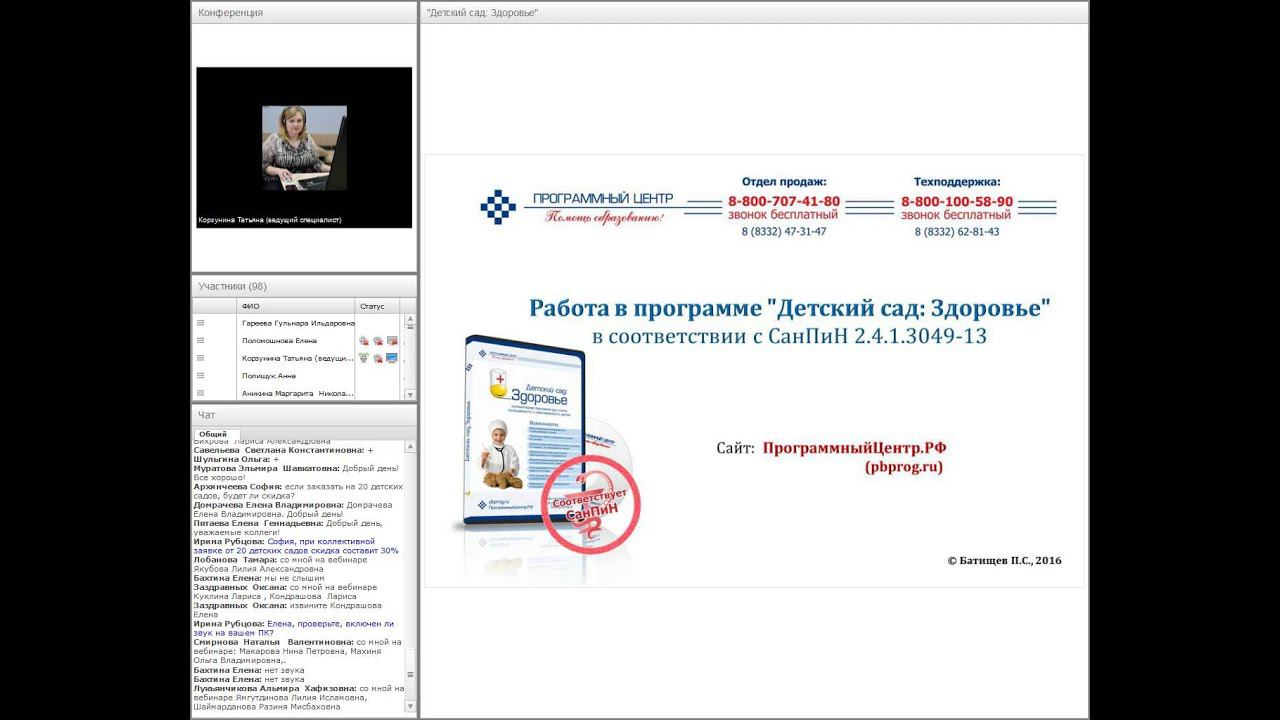
Task: Click the scroll-up arrow of participants list
Action: click(x=410, y=318)
